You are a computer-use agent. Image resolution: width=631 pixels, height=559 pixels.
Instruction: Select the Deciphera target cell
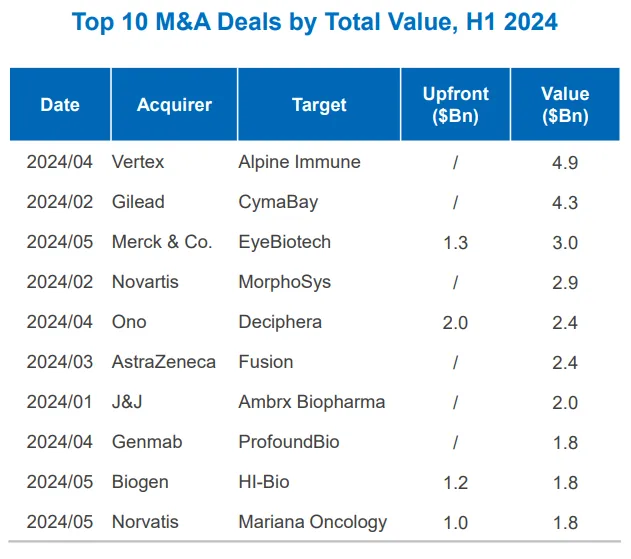point(280,322)
